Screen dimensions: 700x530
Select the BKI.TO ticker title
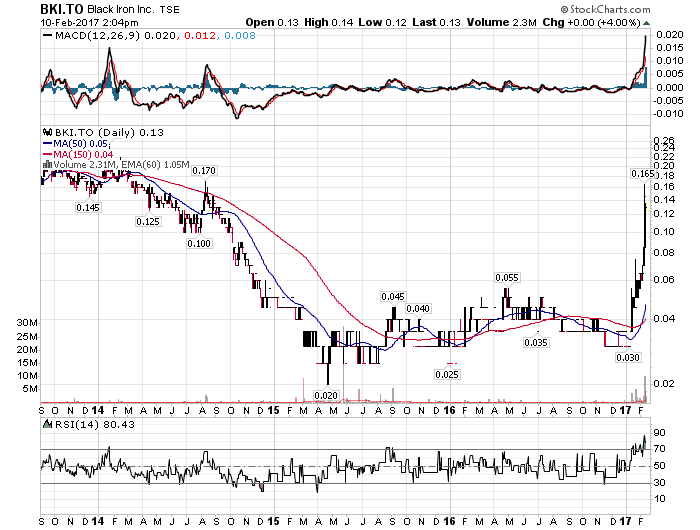coord(62,9)
